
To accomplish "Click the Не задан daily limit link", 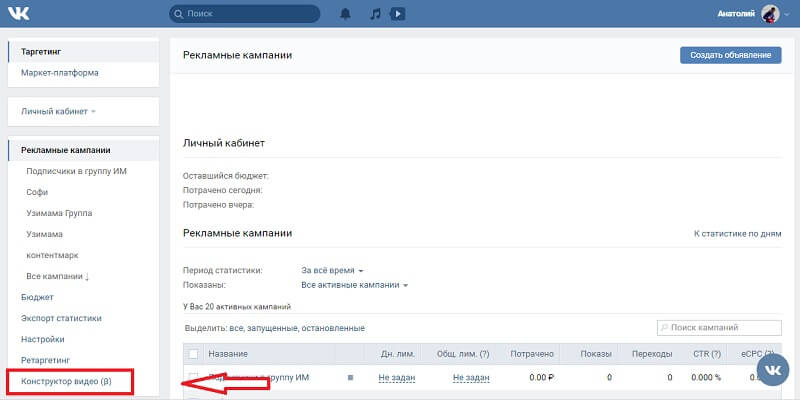I will [x=397, y=378].
